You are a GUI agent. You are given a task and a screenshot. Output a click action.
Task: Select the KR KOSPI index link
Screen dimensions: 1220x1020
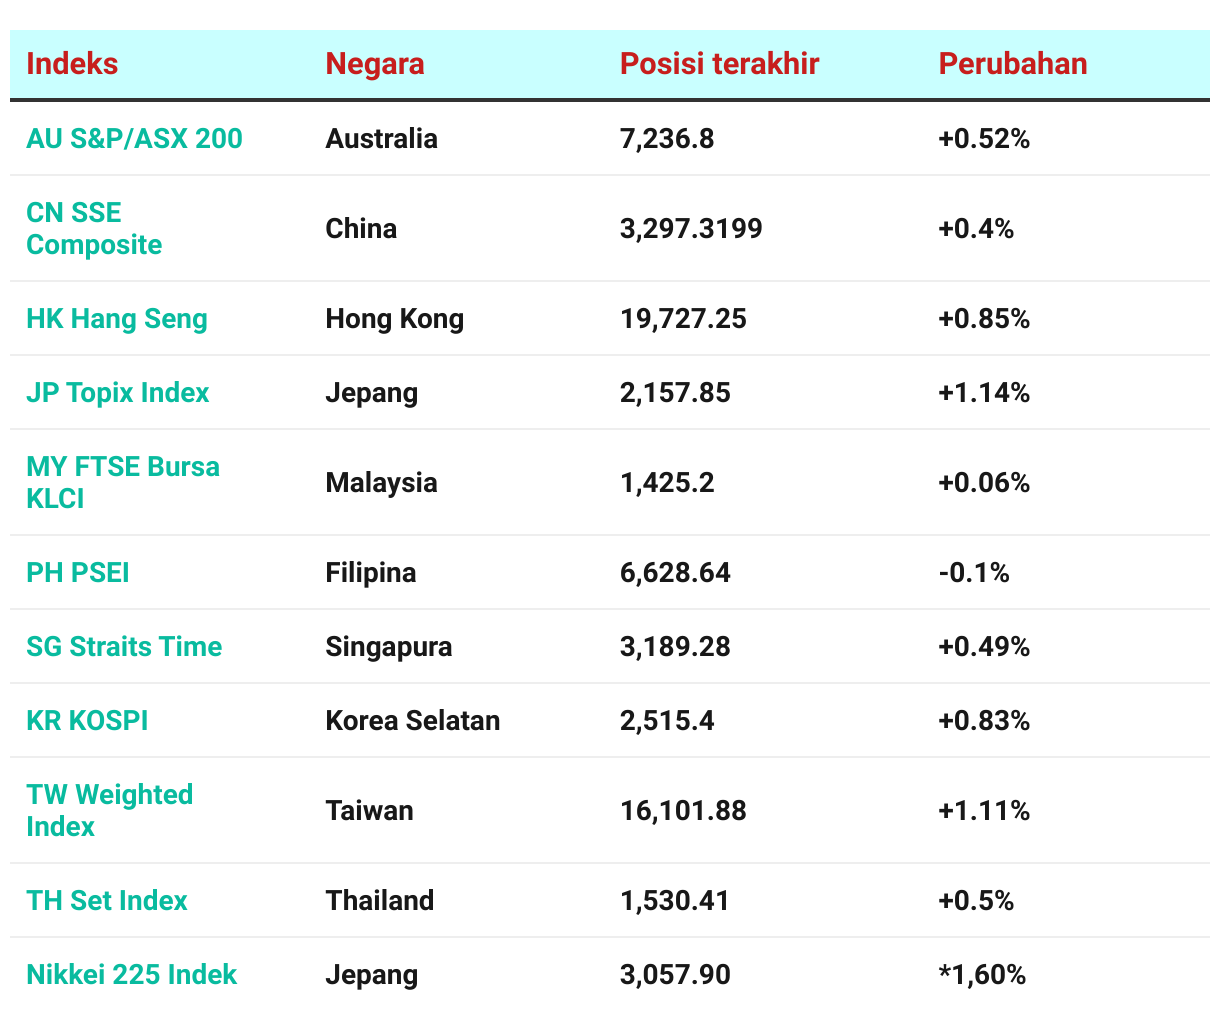pyautogui.click(x=87, y=720)
